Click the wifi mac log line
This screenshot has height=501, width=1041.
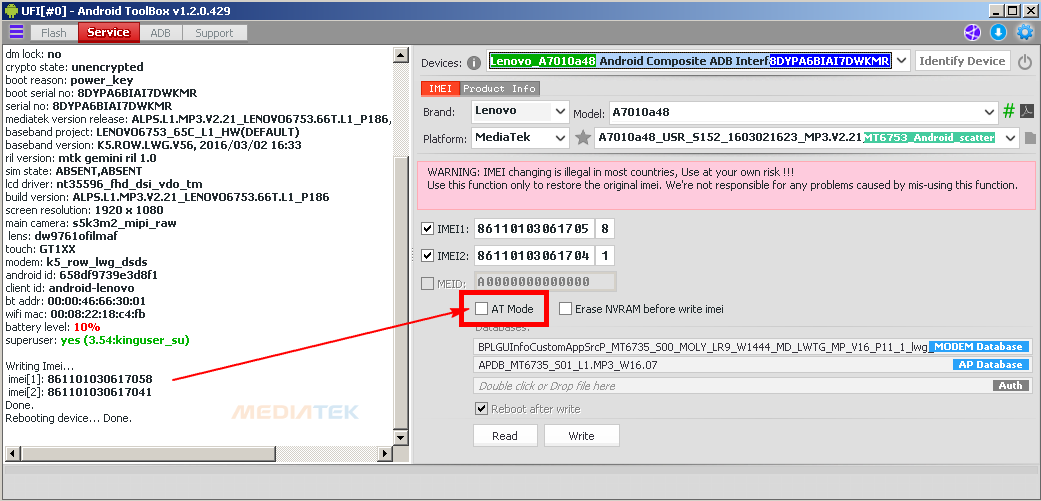click(75, 314)
